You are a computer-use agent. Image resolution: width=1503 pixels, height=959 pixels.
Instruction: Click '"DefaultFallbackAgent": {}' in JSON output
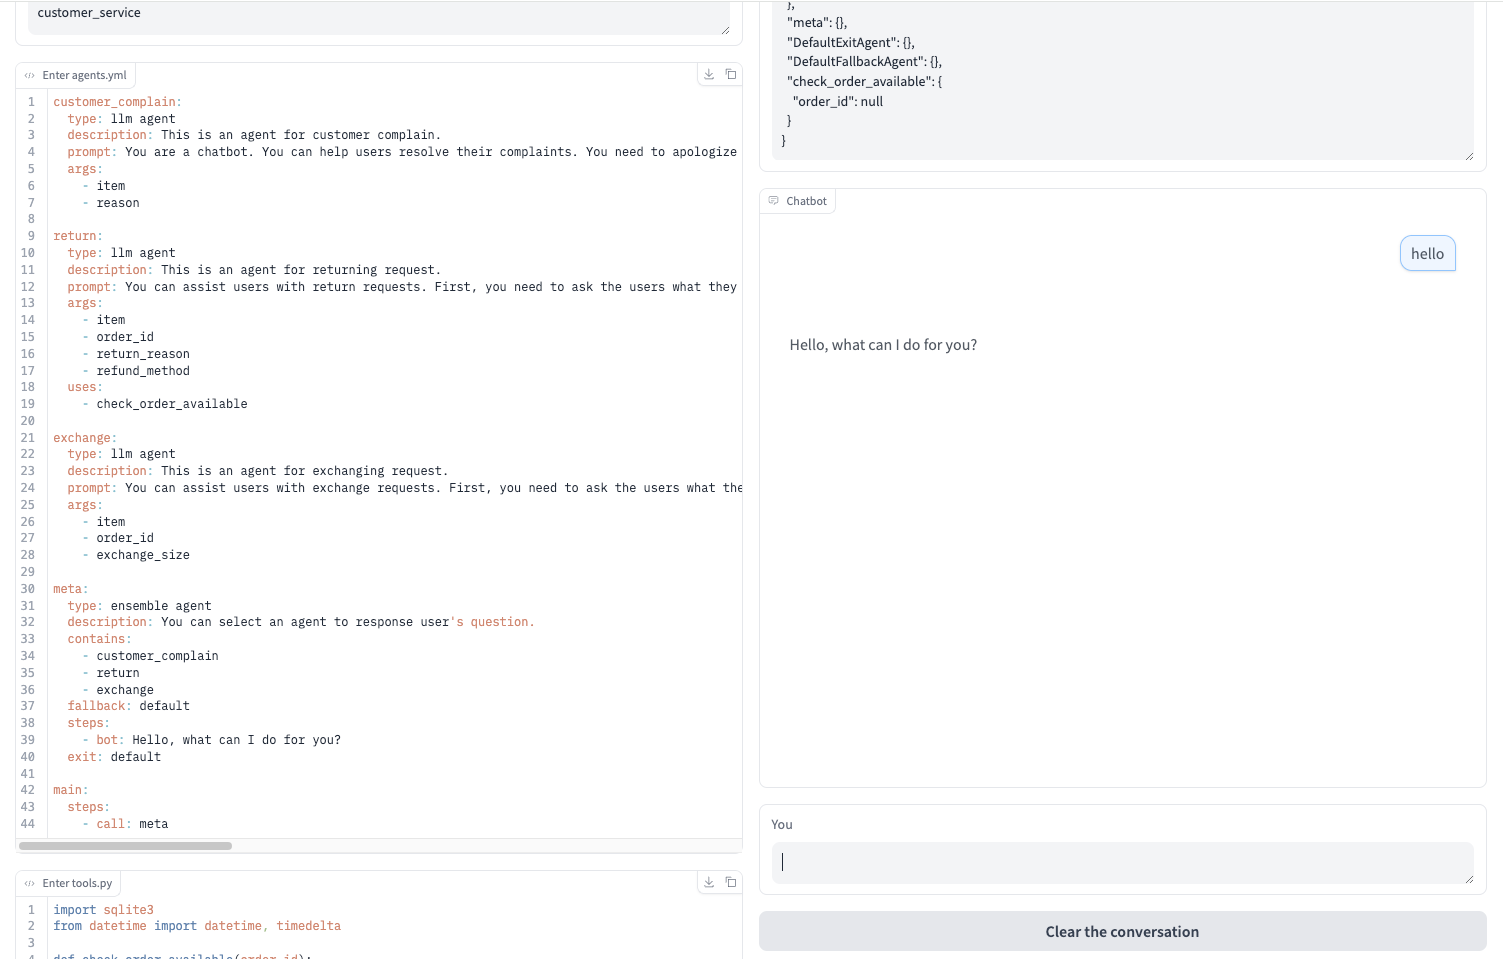click(x=864, y=62)
